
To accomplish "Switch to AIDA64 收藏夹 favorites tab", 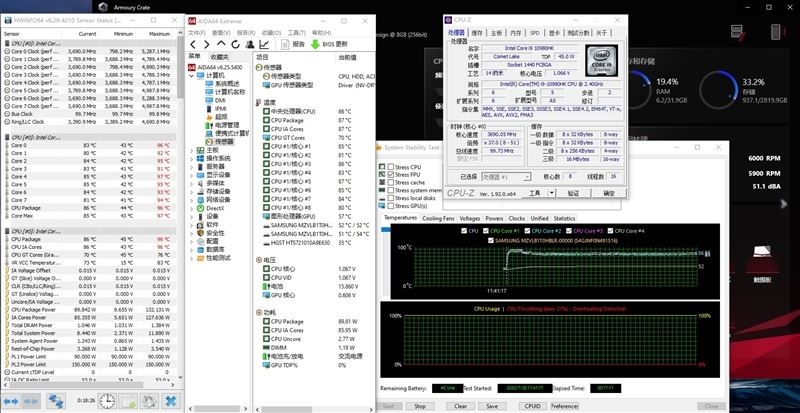I will [x=219, y=57].
